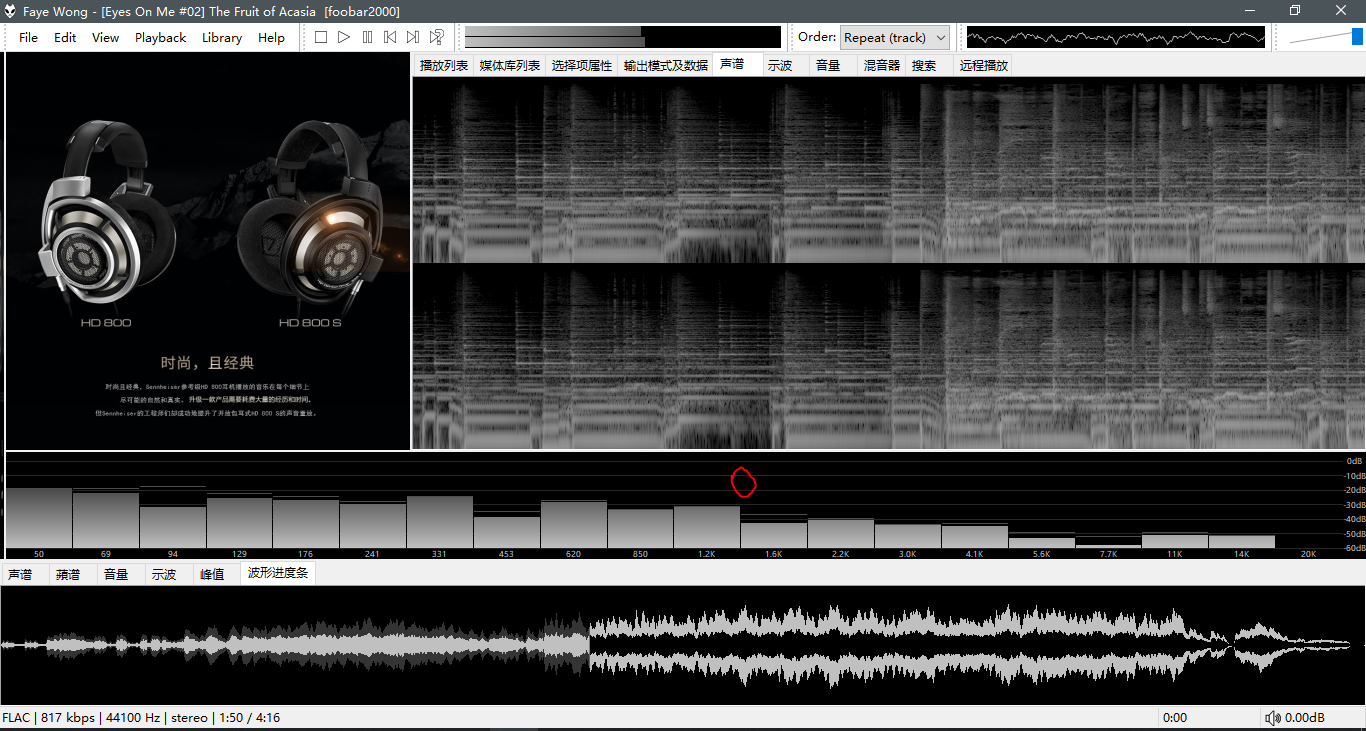Pause the current track
This screenshot has height=731, width=1366.
coord(367,37)
